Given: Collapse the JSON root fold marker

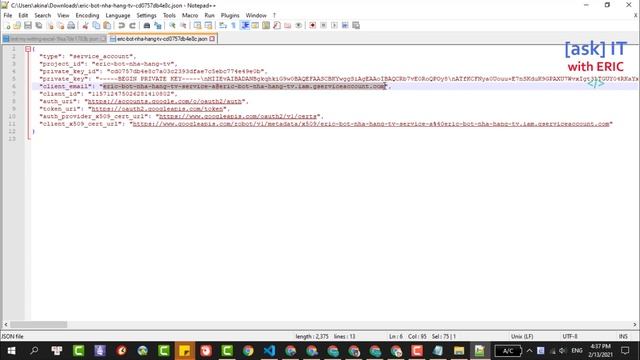Looking at the screenshot, I should coord(28,49).
